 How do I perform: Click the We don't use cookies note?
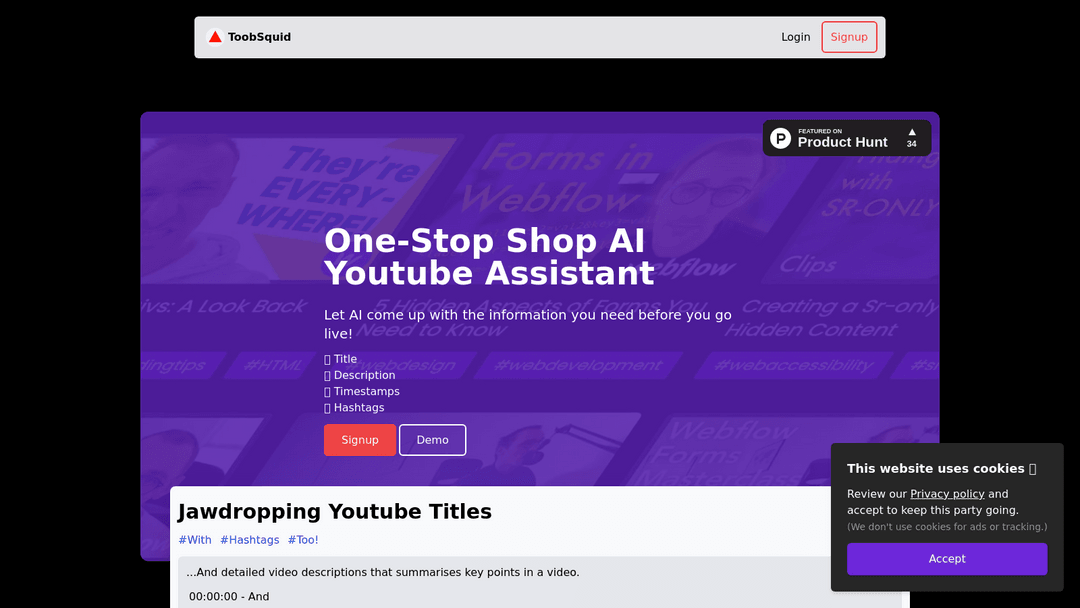point(947,527)
